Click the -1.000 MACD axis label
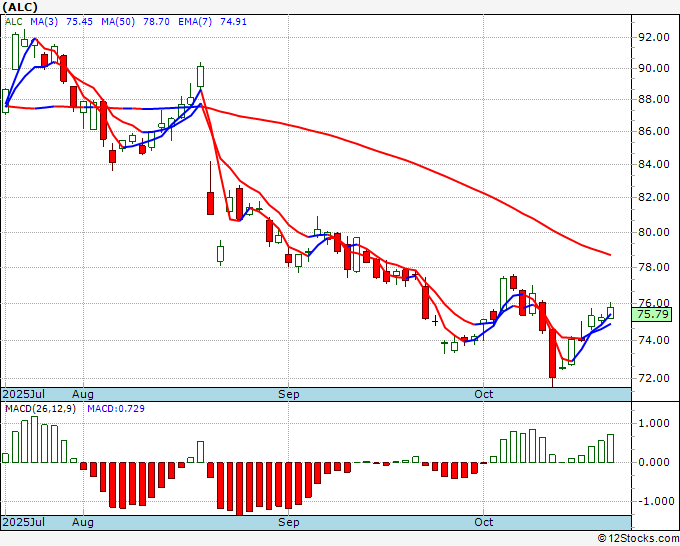Viewport: 680px width, 546px height. tap(654, 501)
